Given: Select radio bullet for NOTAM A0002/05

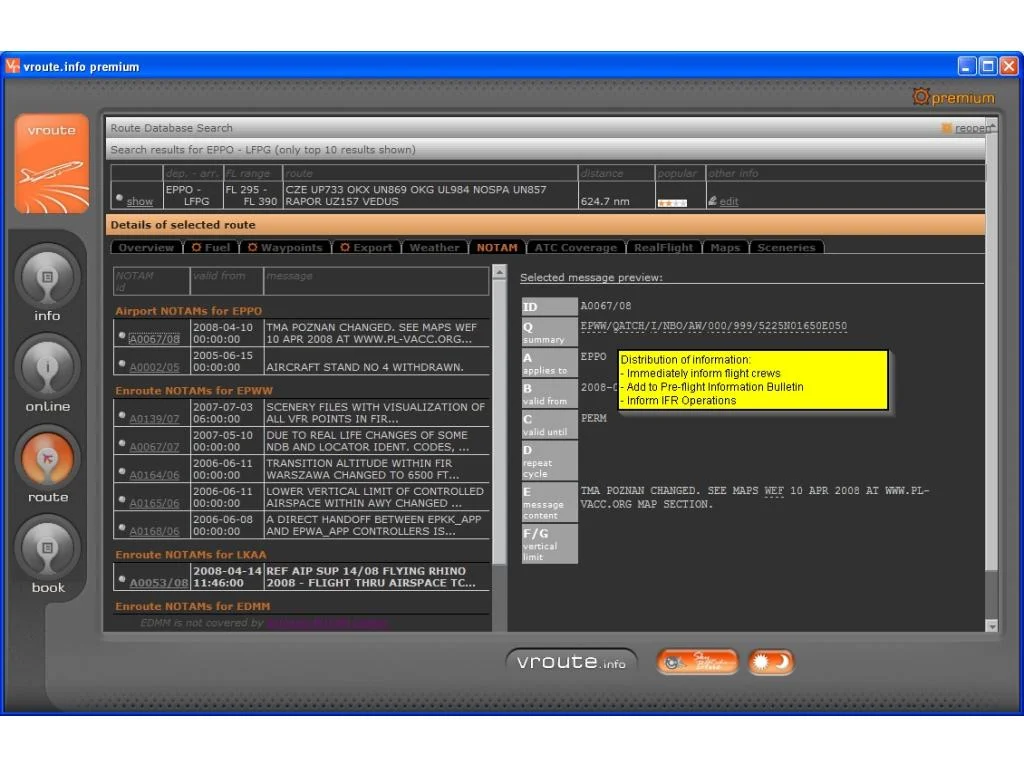Looking at the screenshot, I should [x=121, y=363].
